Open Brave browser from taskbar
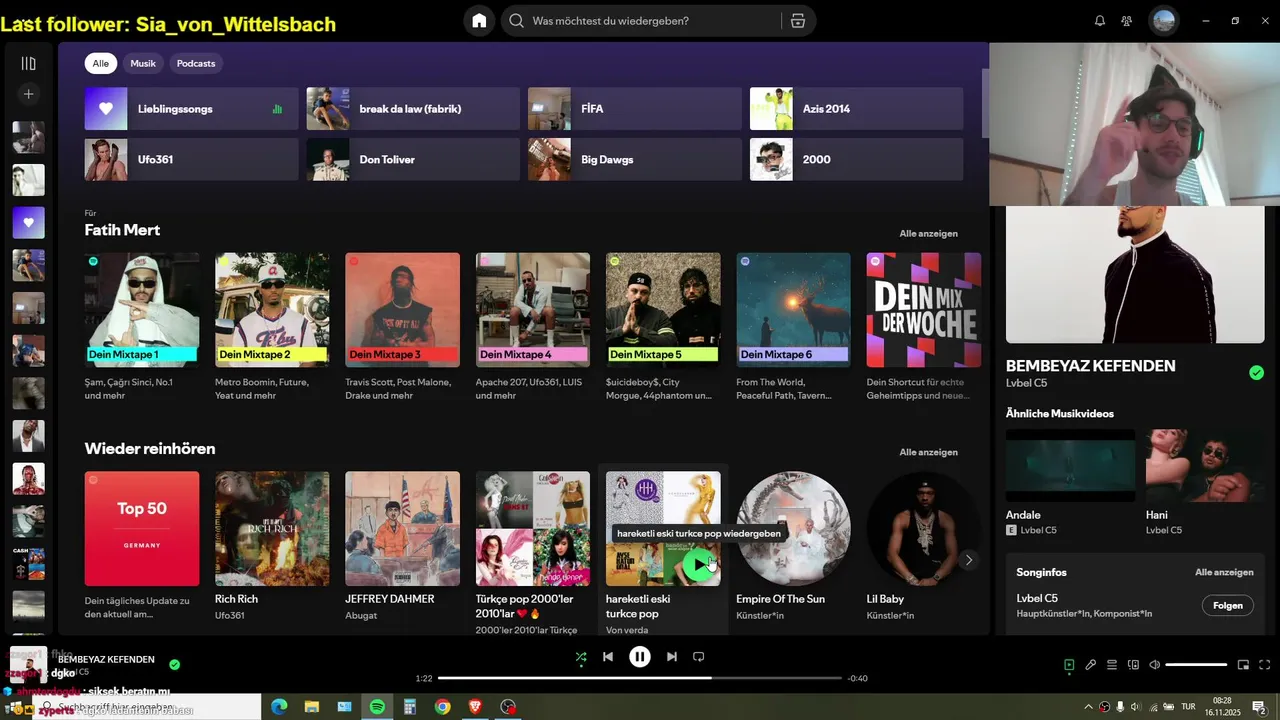1280x720 pixels. pyautogui.click(x=475, y=707)
